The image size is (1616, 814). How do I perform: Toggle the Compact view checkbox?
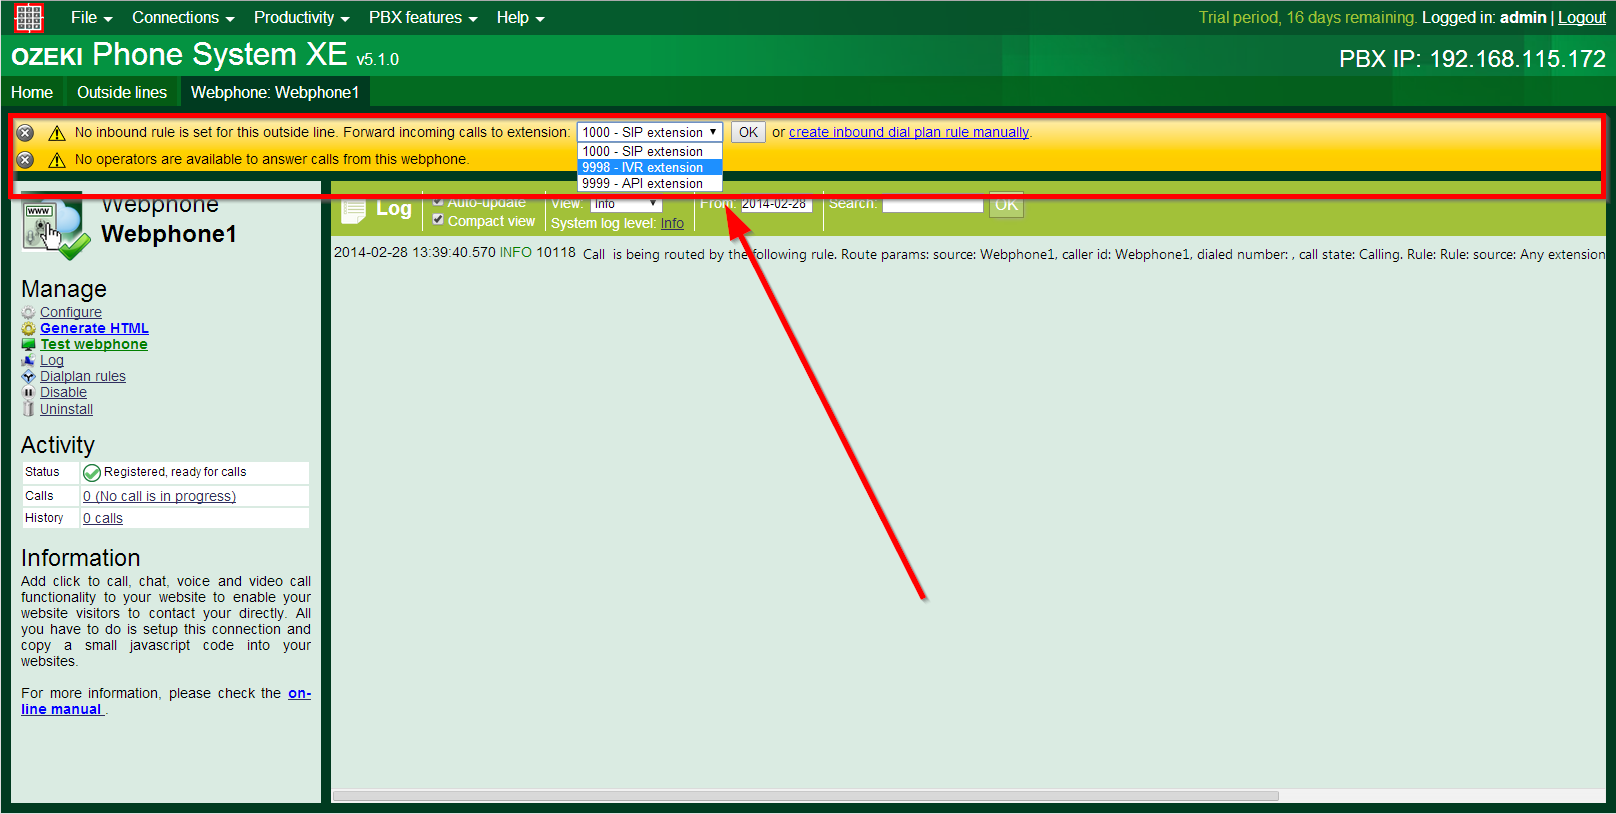[438, 220]
